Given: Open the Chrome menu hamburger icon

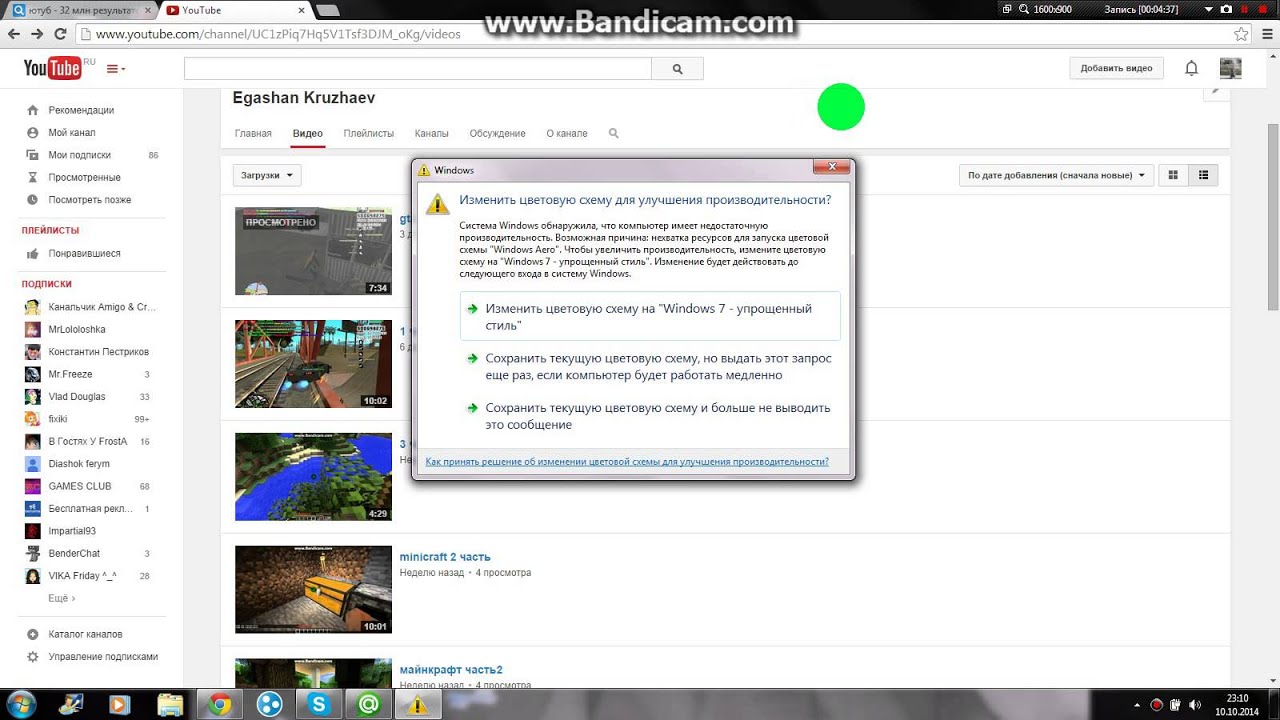Looking at the screenshot, I should tap(1266, 34).
